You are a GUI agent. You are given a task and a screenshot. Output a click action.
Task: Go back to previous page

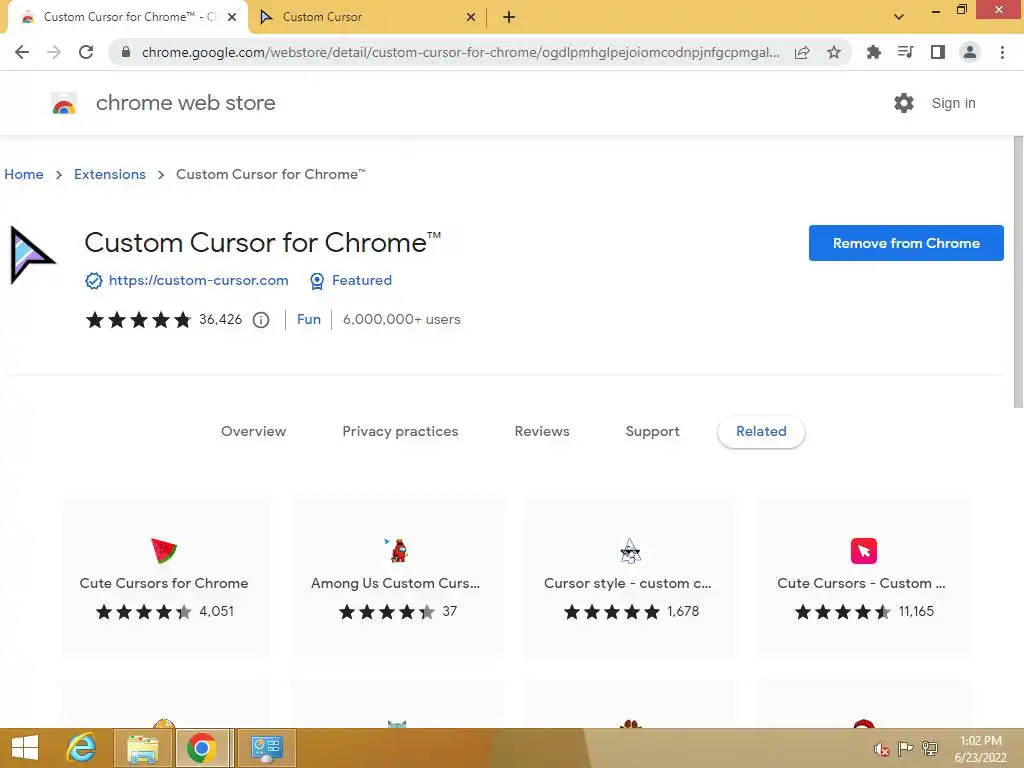22,52
